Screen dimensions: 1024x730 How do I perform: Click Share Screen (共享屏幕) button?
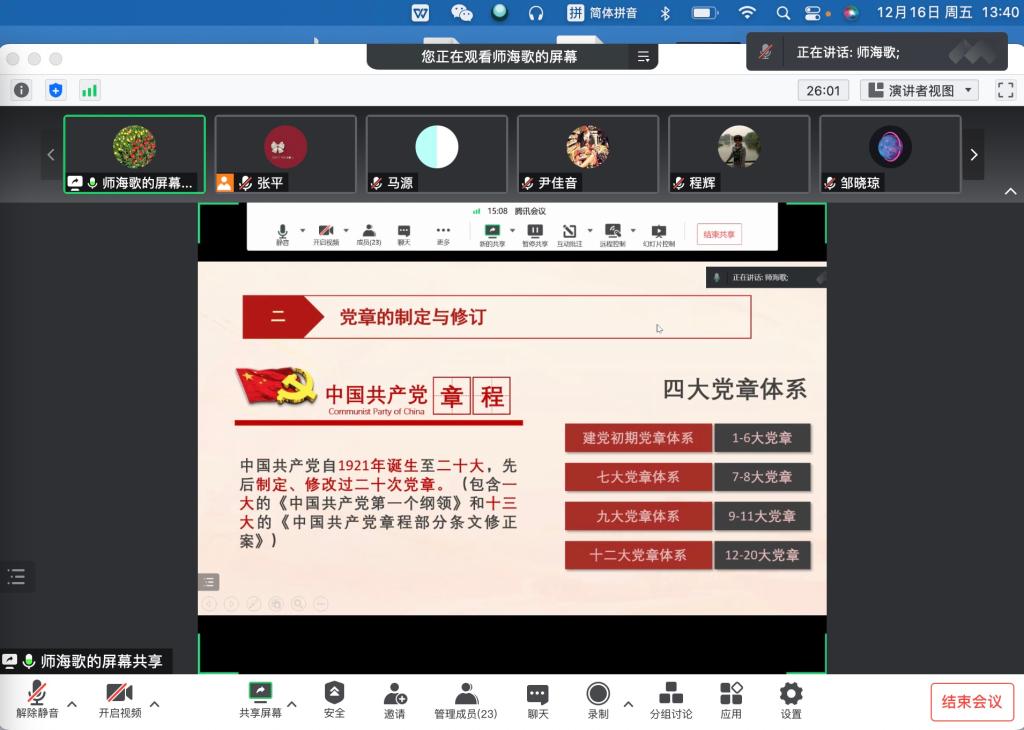point(260,699)
